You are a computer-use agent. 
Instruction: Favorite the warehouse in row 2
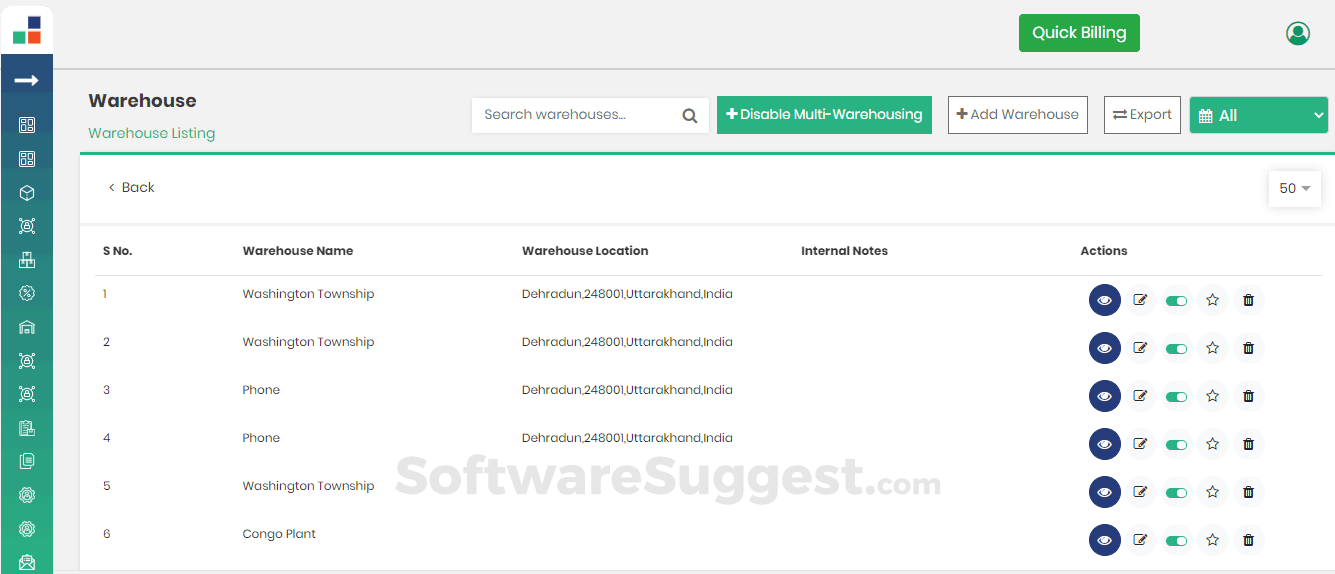(1212, 348)
